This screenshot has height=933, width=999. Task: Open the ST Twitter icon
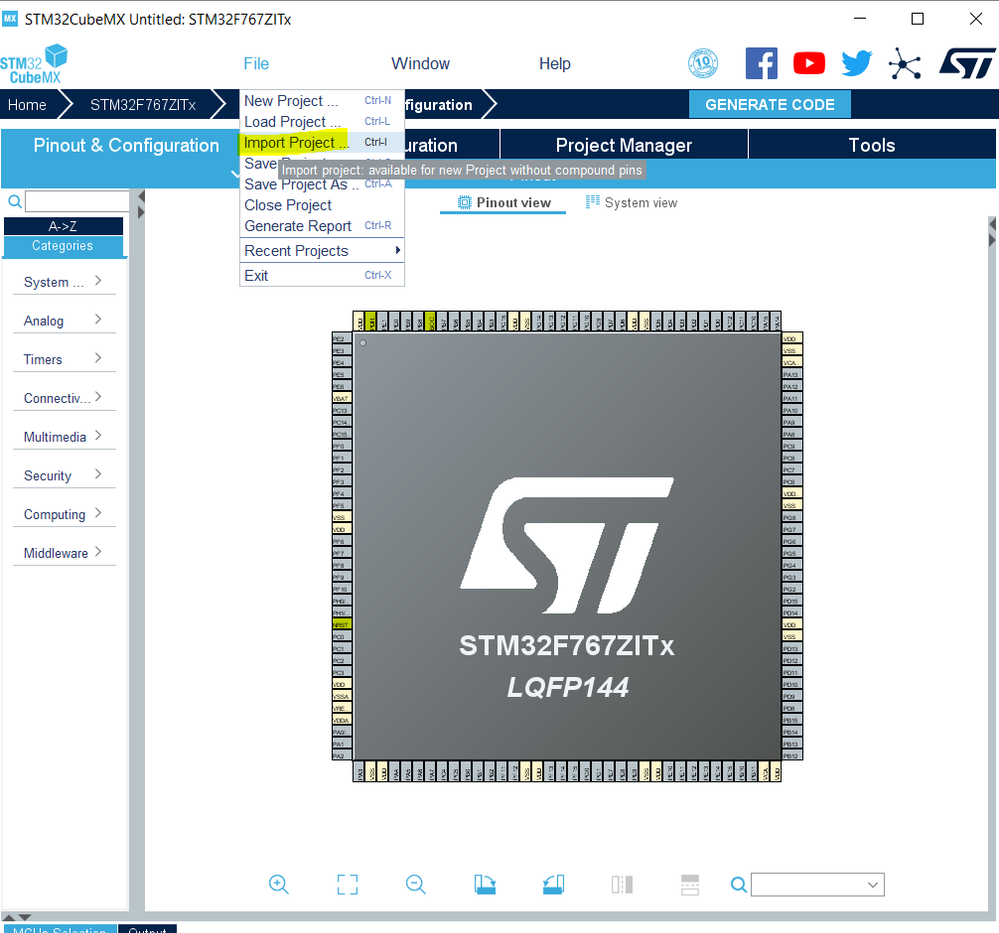(x=857, y=63)
